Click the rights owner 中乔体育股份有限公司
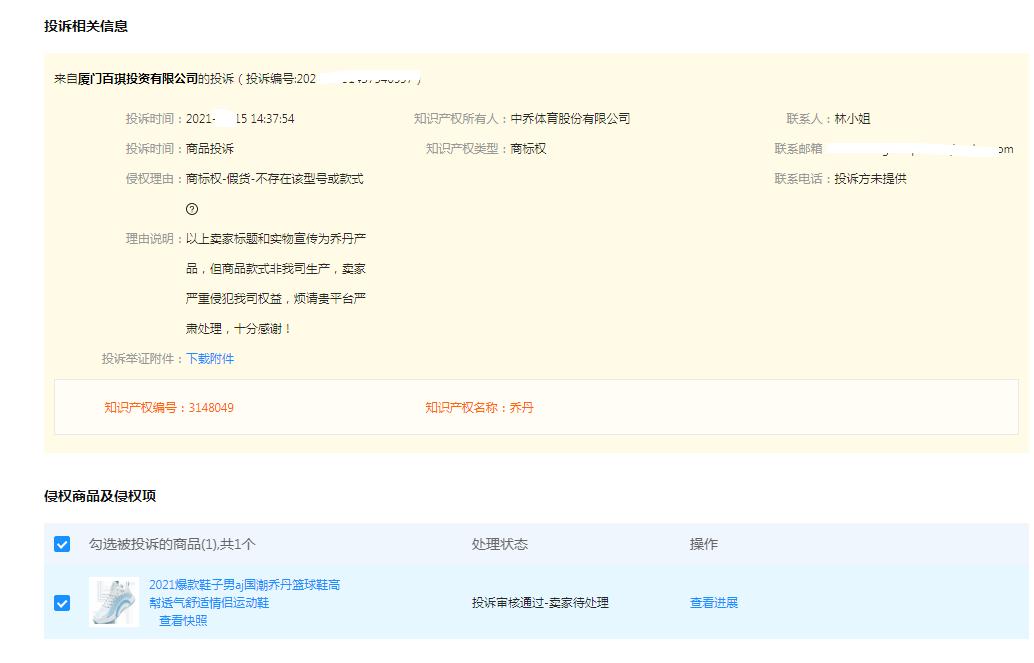This screenshot has height=663, width=1034. tap(570, 119)
